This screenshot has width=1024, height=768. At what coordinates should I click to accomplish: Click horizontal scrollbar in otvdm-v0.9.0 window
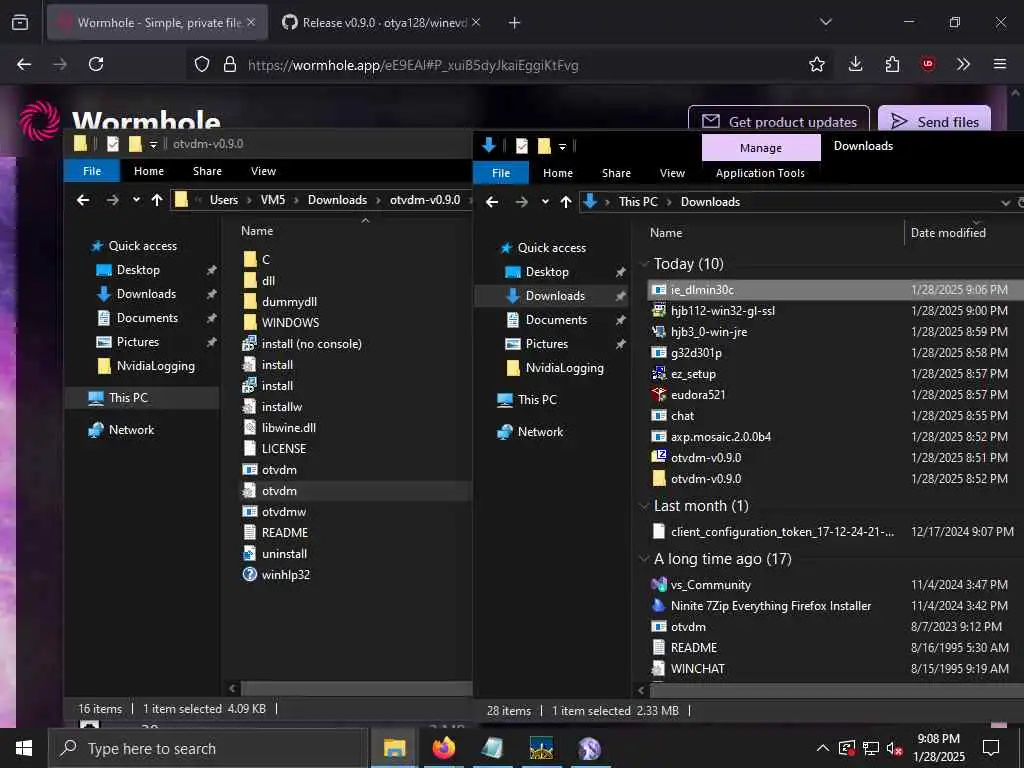356,688
